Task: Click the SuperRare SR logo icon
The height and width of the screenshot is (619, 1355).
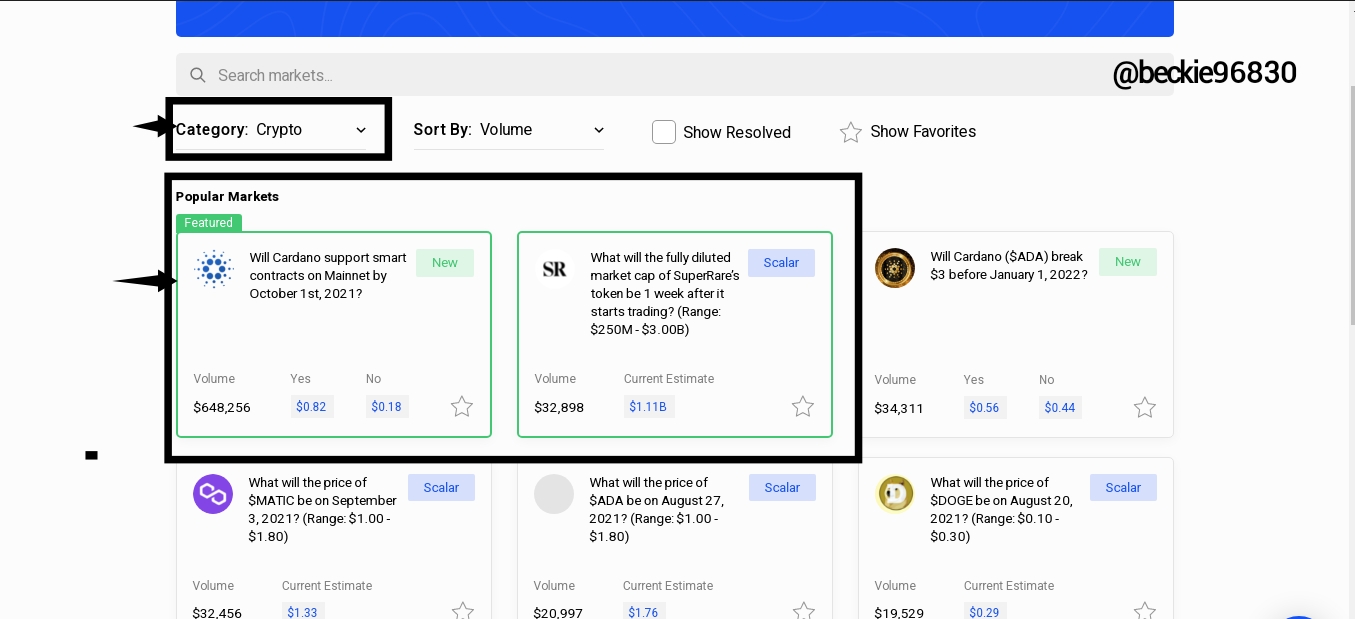Action: click(554, 269)
